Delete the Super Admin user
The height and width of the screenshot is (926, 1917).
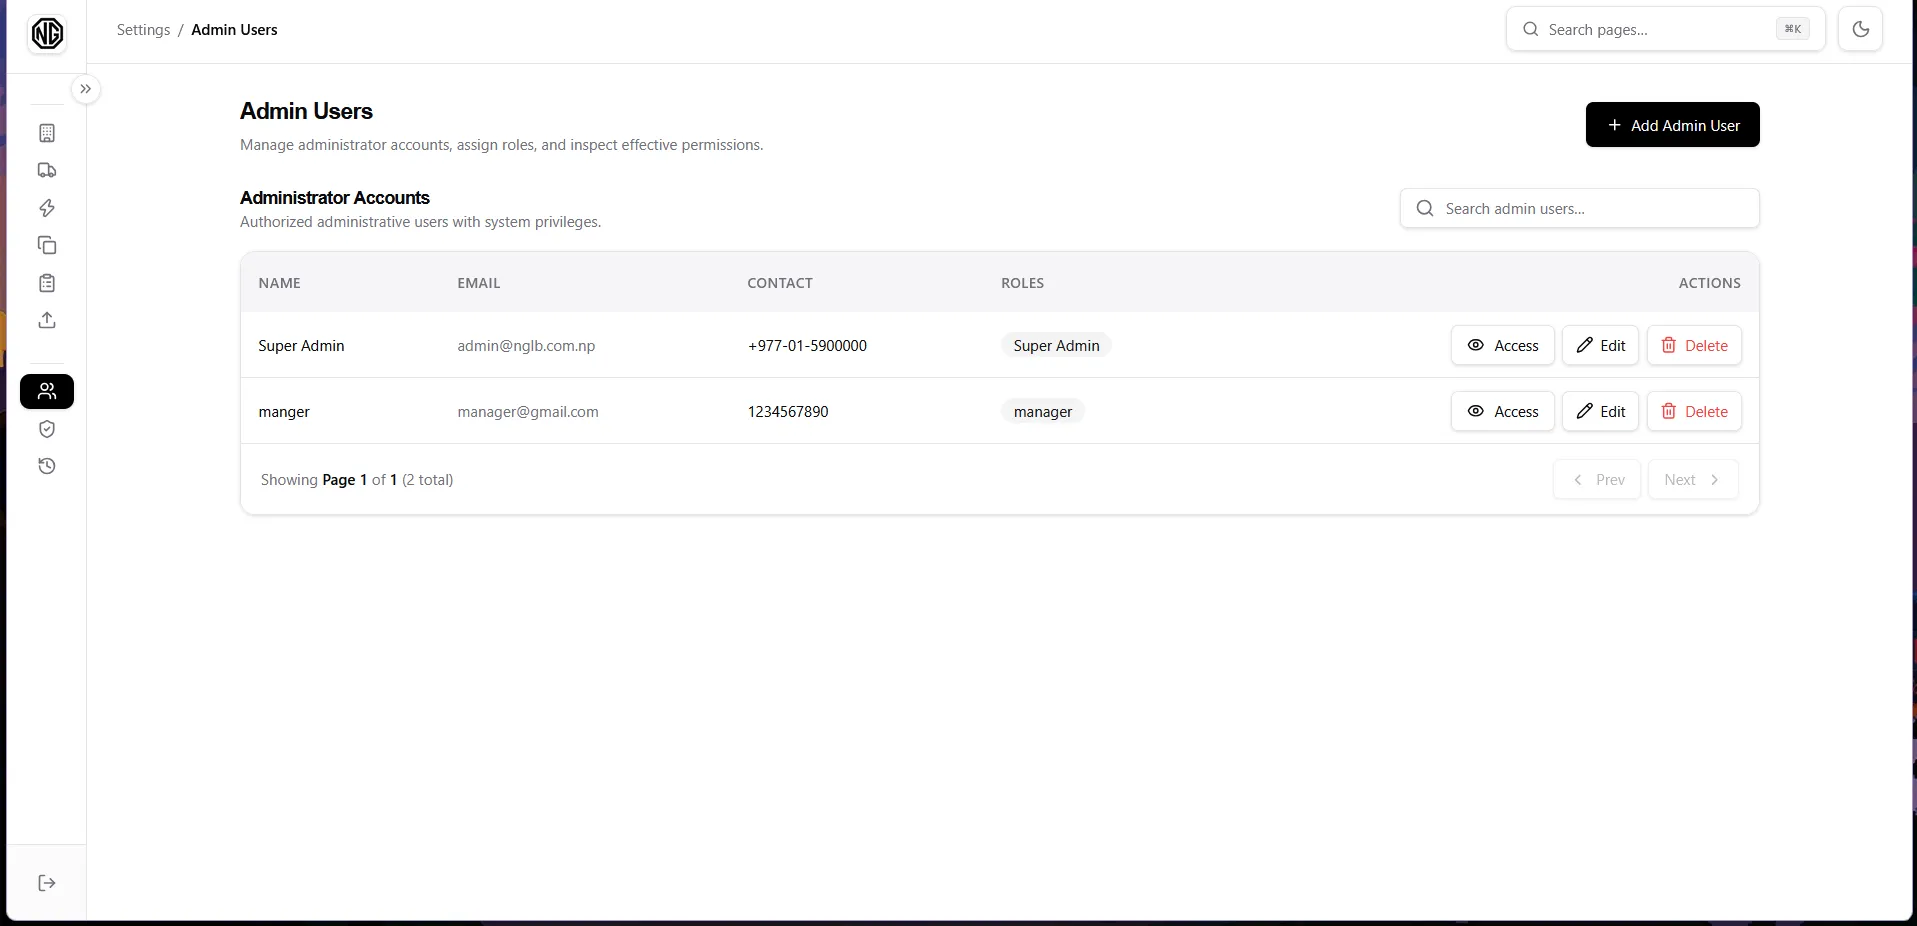coord(1694,345)
